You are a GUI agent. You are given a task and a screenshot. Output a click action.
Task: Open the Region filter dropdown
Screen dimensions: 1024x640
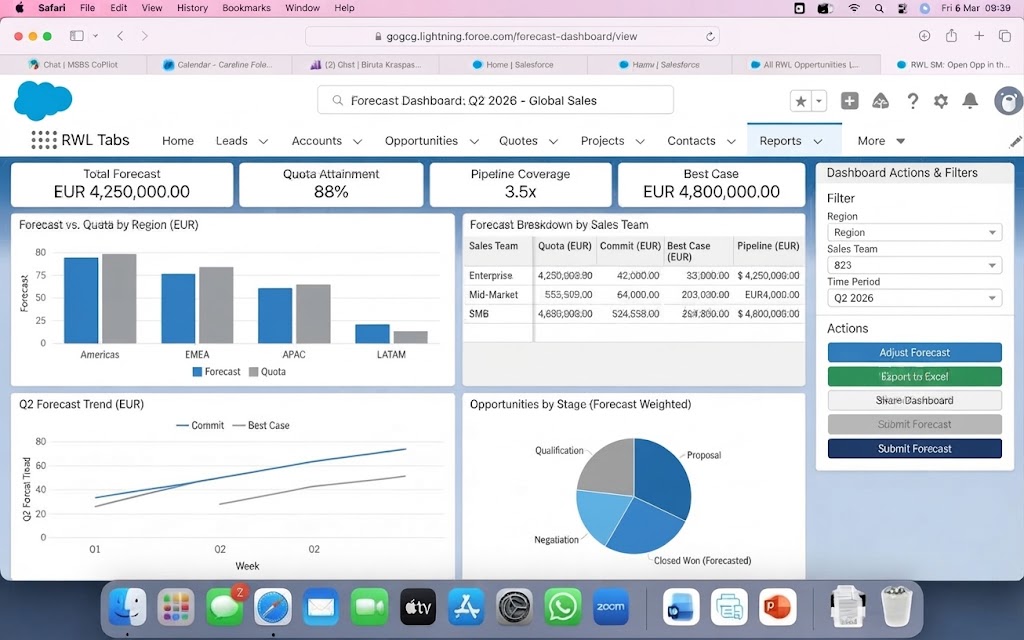click(x=914, y=232)
